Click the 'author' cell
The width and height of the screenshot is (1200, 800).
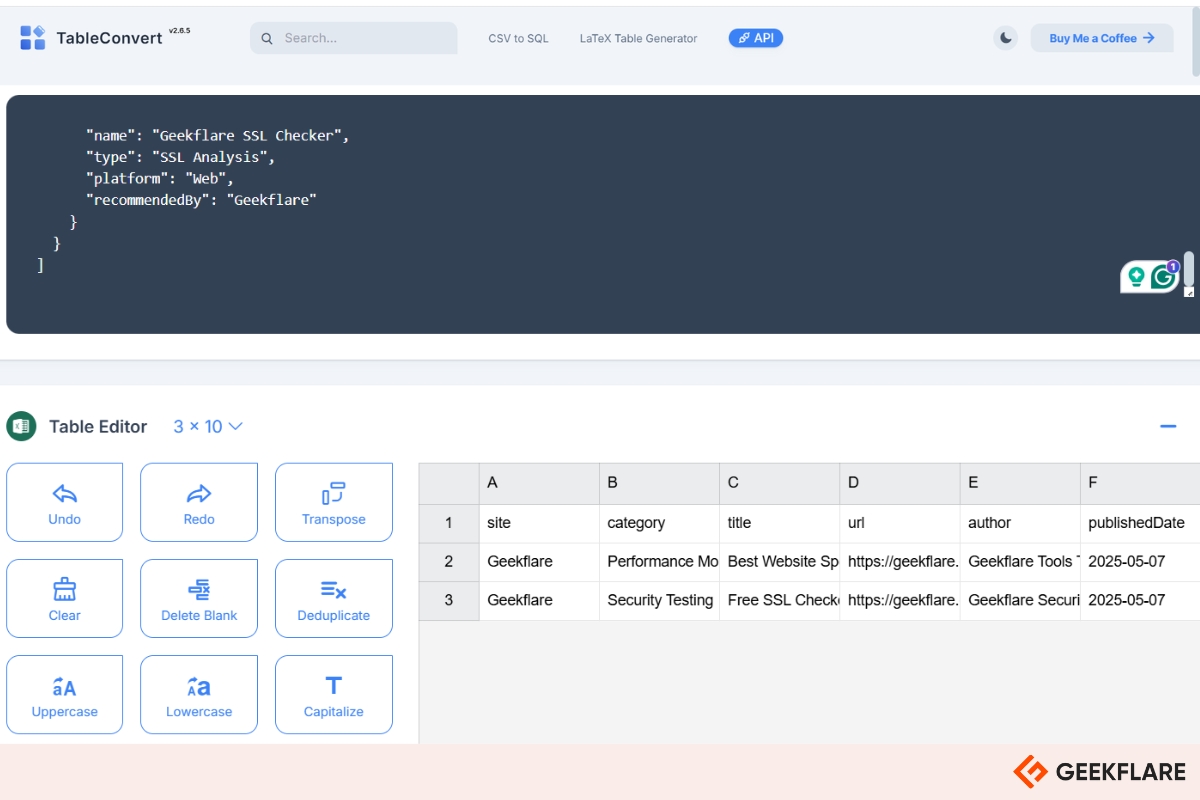coord(1019,523)
